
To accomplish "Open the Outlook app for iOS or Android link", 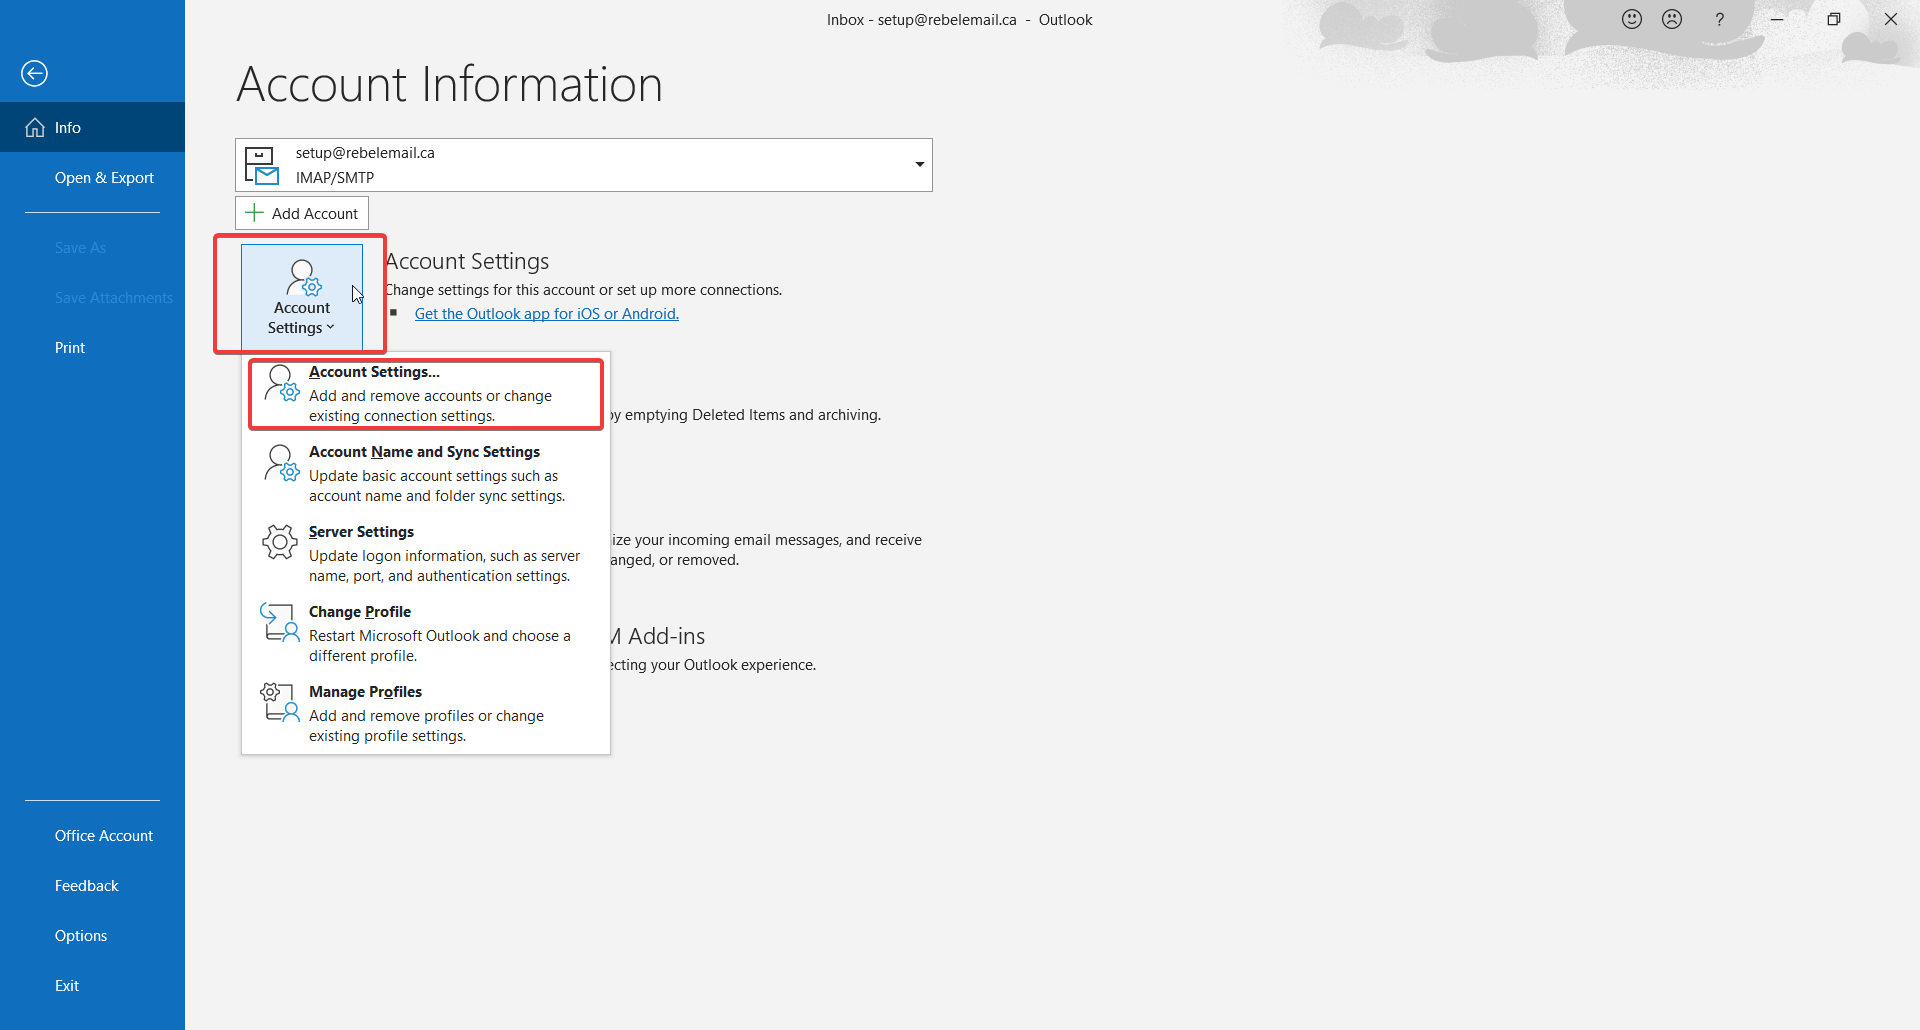I will (547, 313).
